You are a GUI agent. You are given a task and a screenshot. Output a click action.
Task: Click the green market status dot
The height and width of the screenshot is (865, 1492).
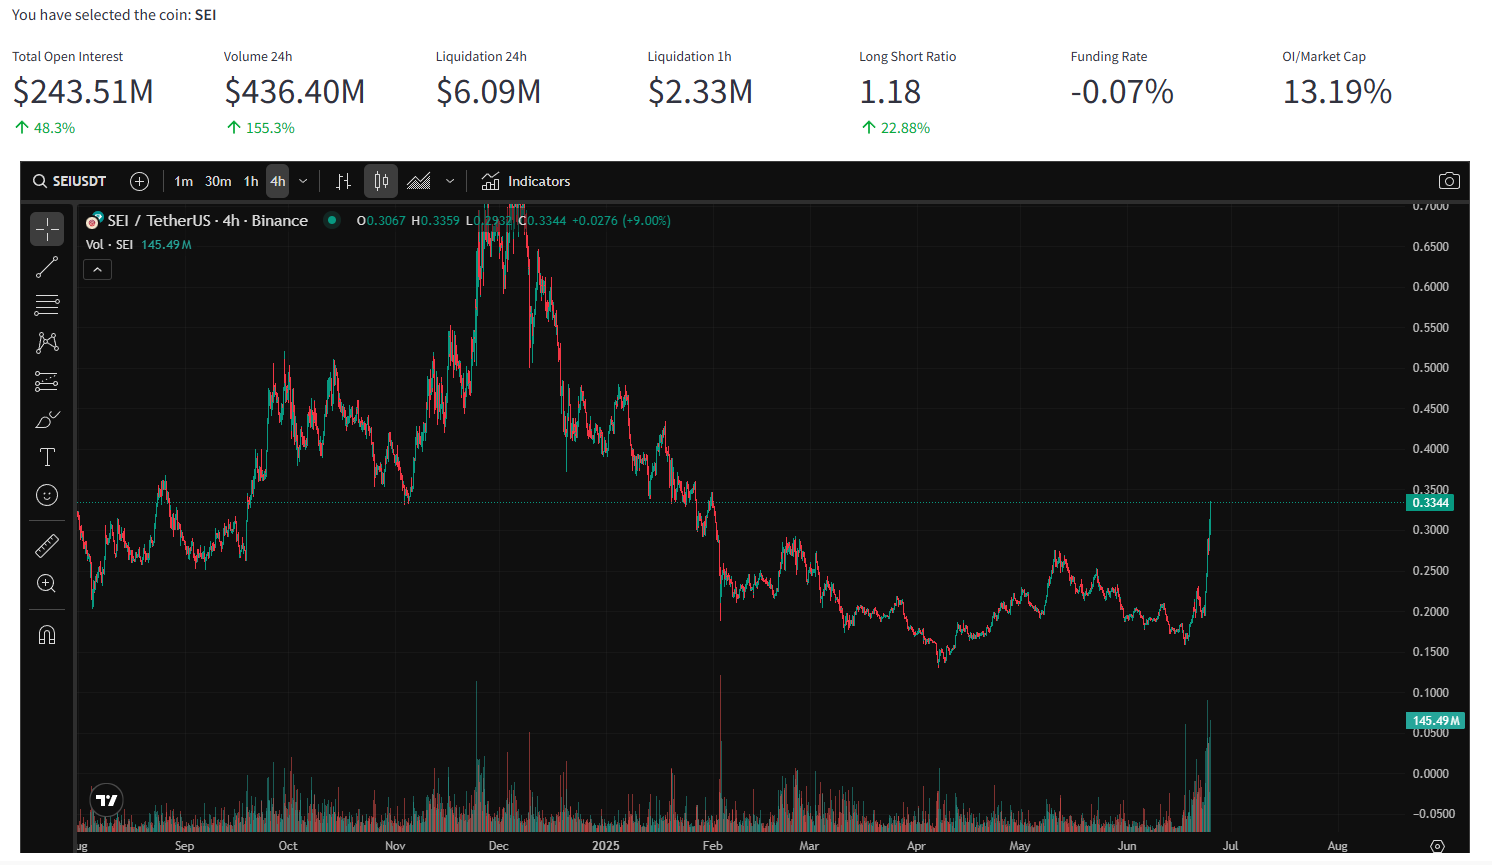pyautogui.click(x=332, y=220)
